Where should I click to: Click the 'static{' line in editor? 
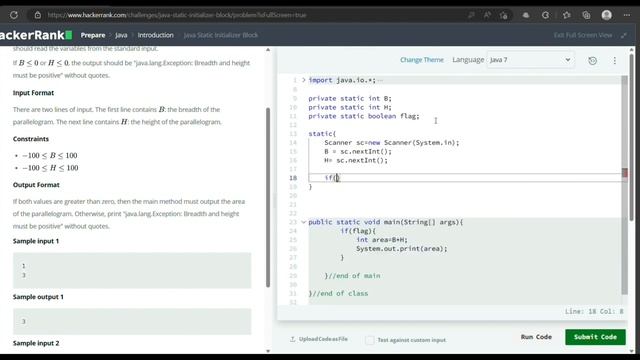322,134
